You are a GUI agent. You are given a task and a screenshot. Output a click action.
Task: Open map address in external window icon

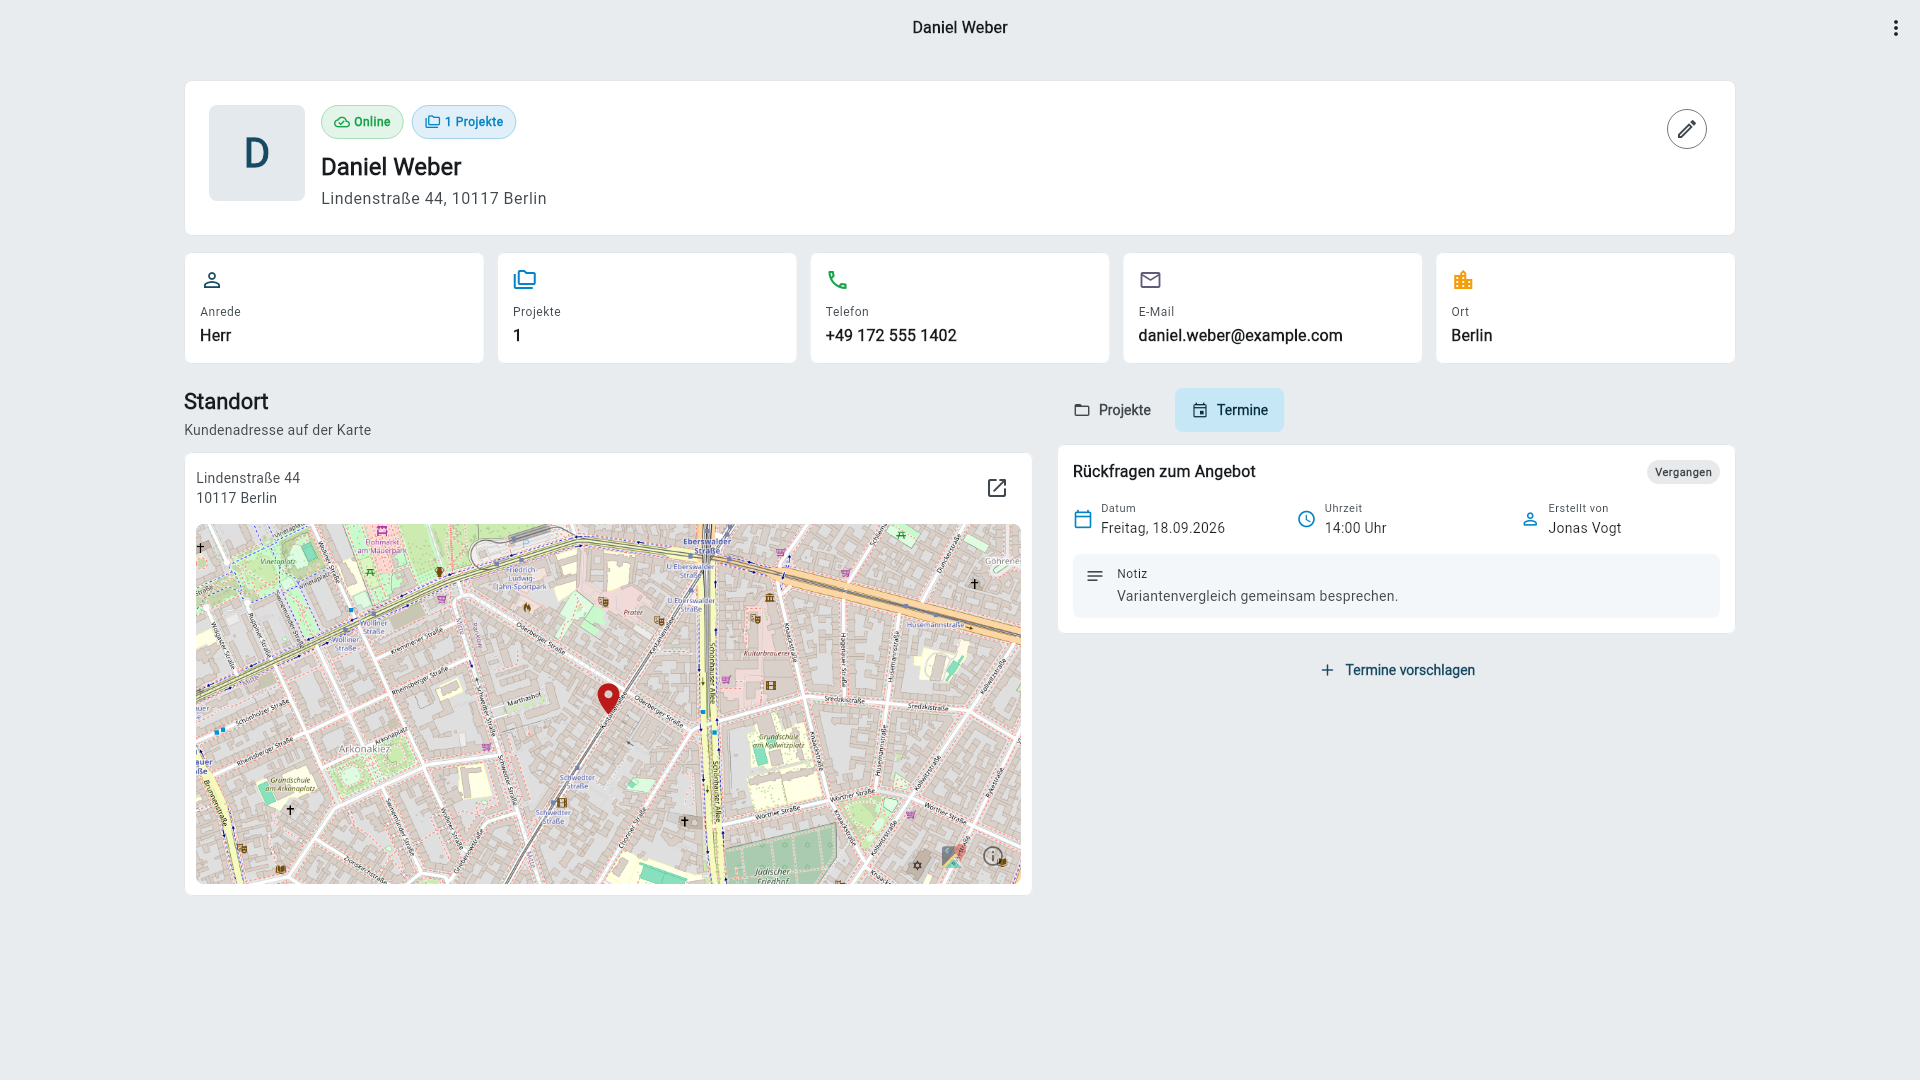(997, 488)
